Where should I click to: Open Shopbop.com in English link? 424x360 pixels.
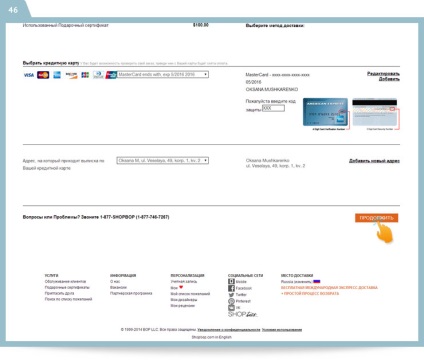click(211, 337)
